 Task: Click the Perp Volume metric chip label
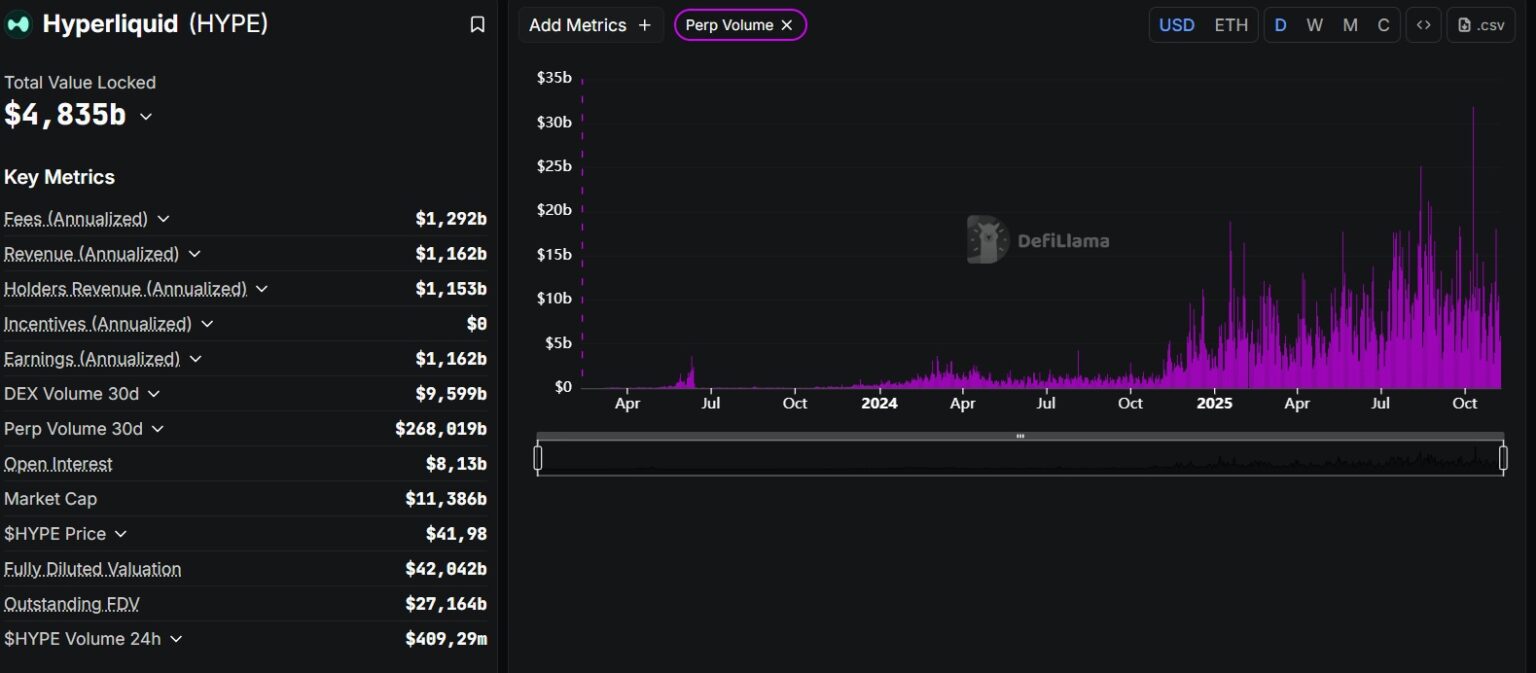click(729, 25)
